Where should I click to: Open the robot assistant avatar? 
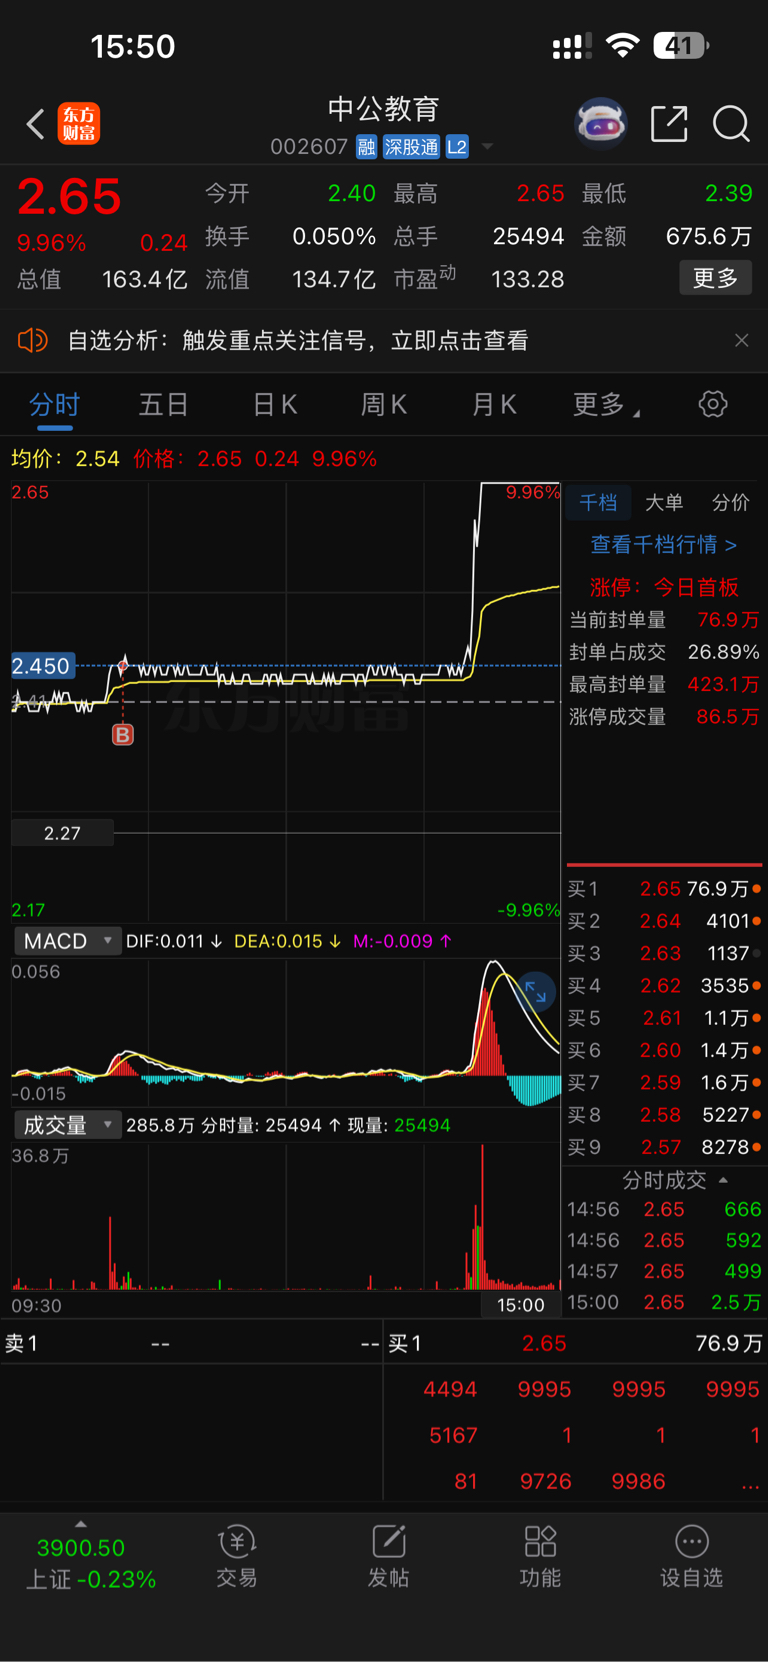tap(601, 124)
